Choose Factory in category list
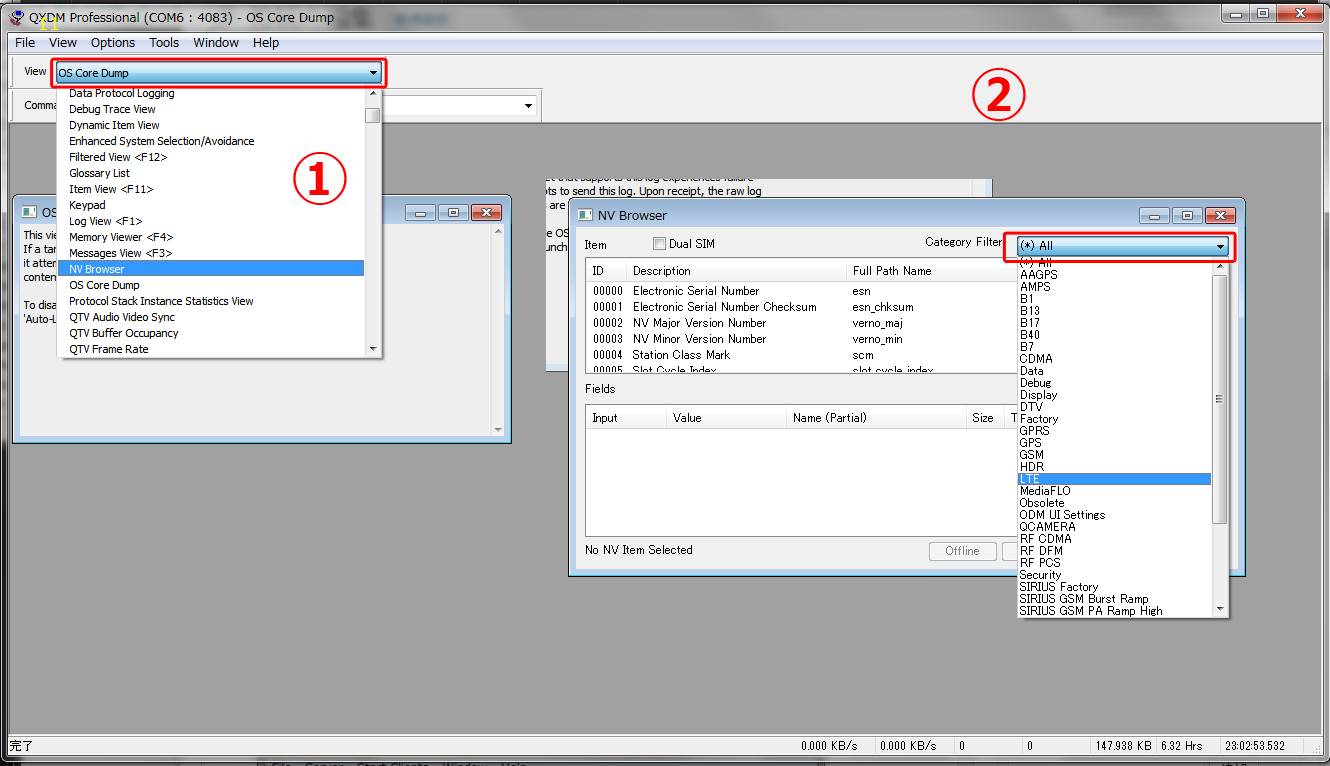1330x766 pixels. [x=1039, y=419]
